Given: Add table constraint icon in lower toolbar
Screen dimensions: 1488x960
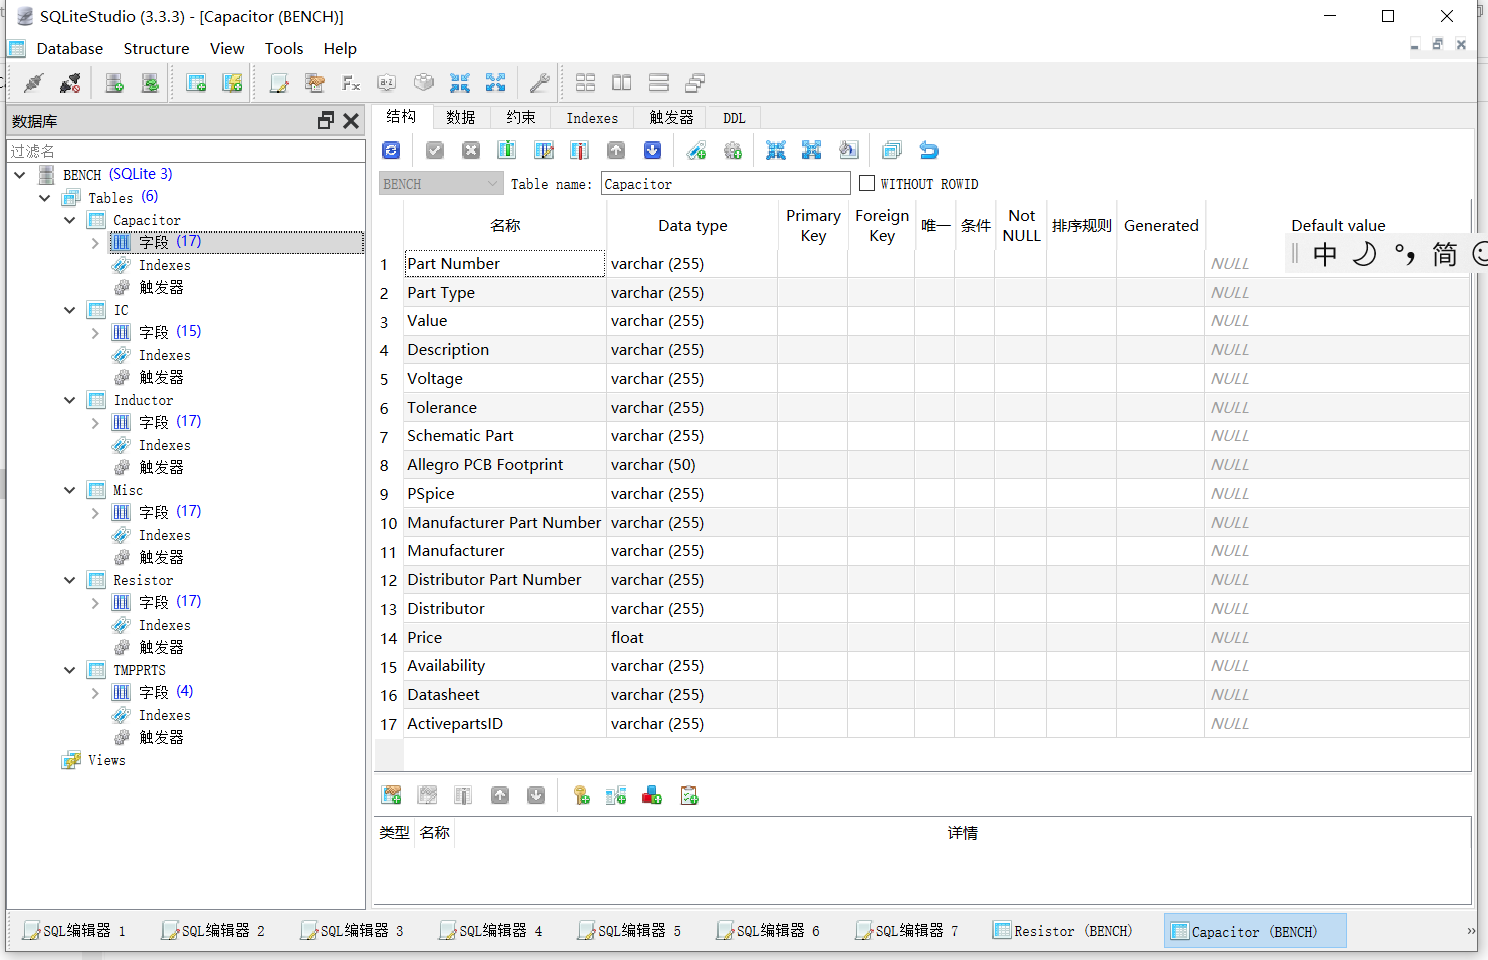Looking at the screenshot, I should pos(392,795).
